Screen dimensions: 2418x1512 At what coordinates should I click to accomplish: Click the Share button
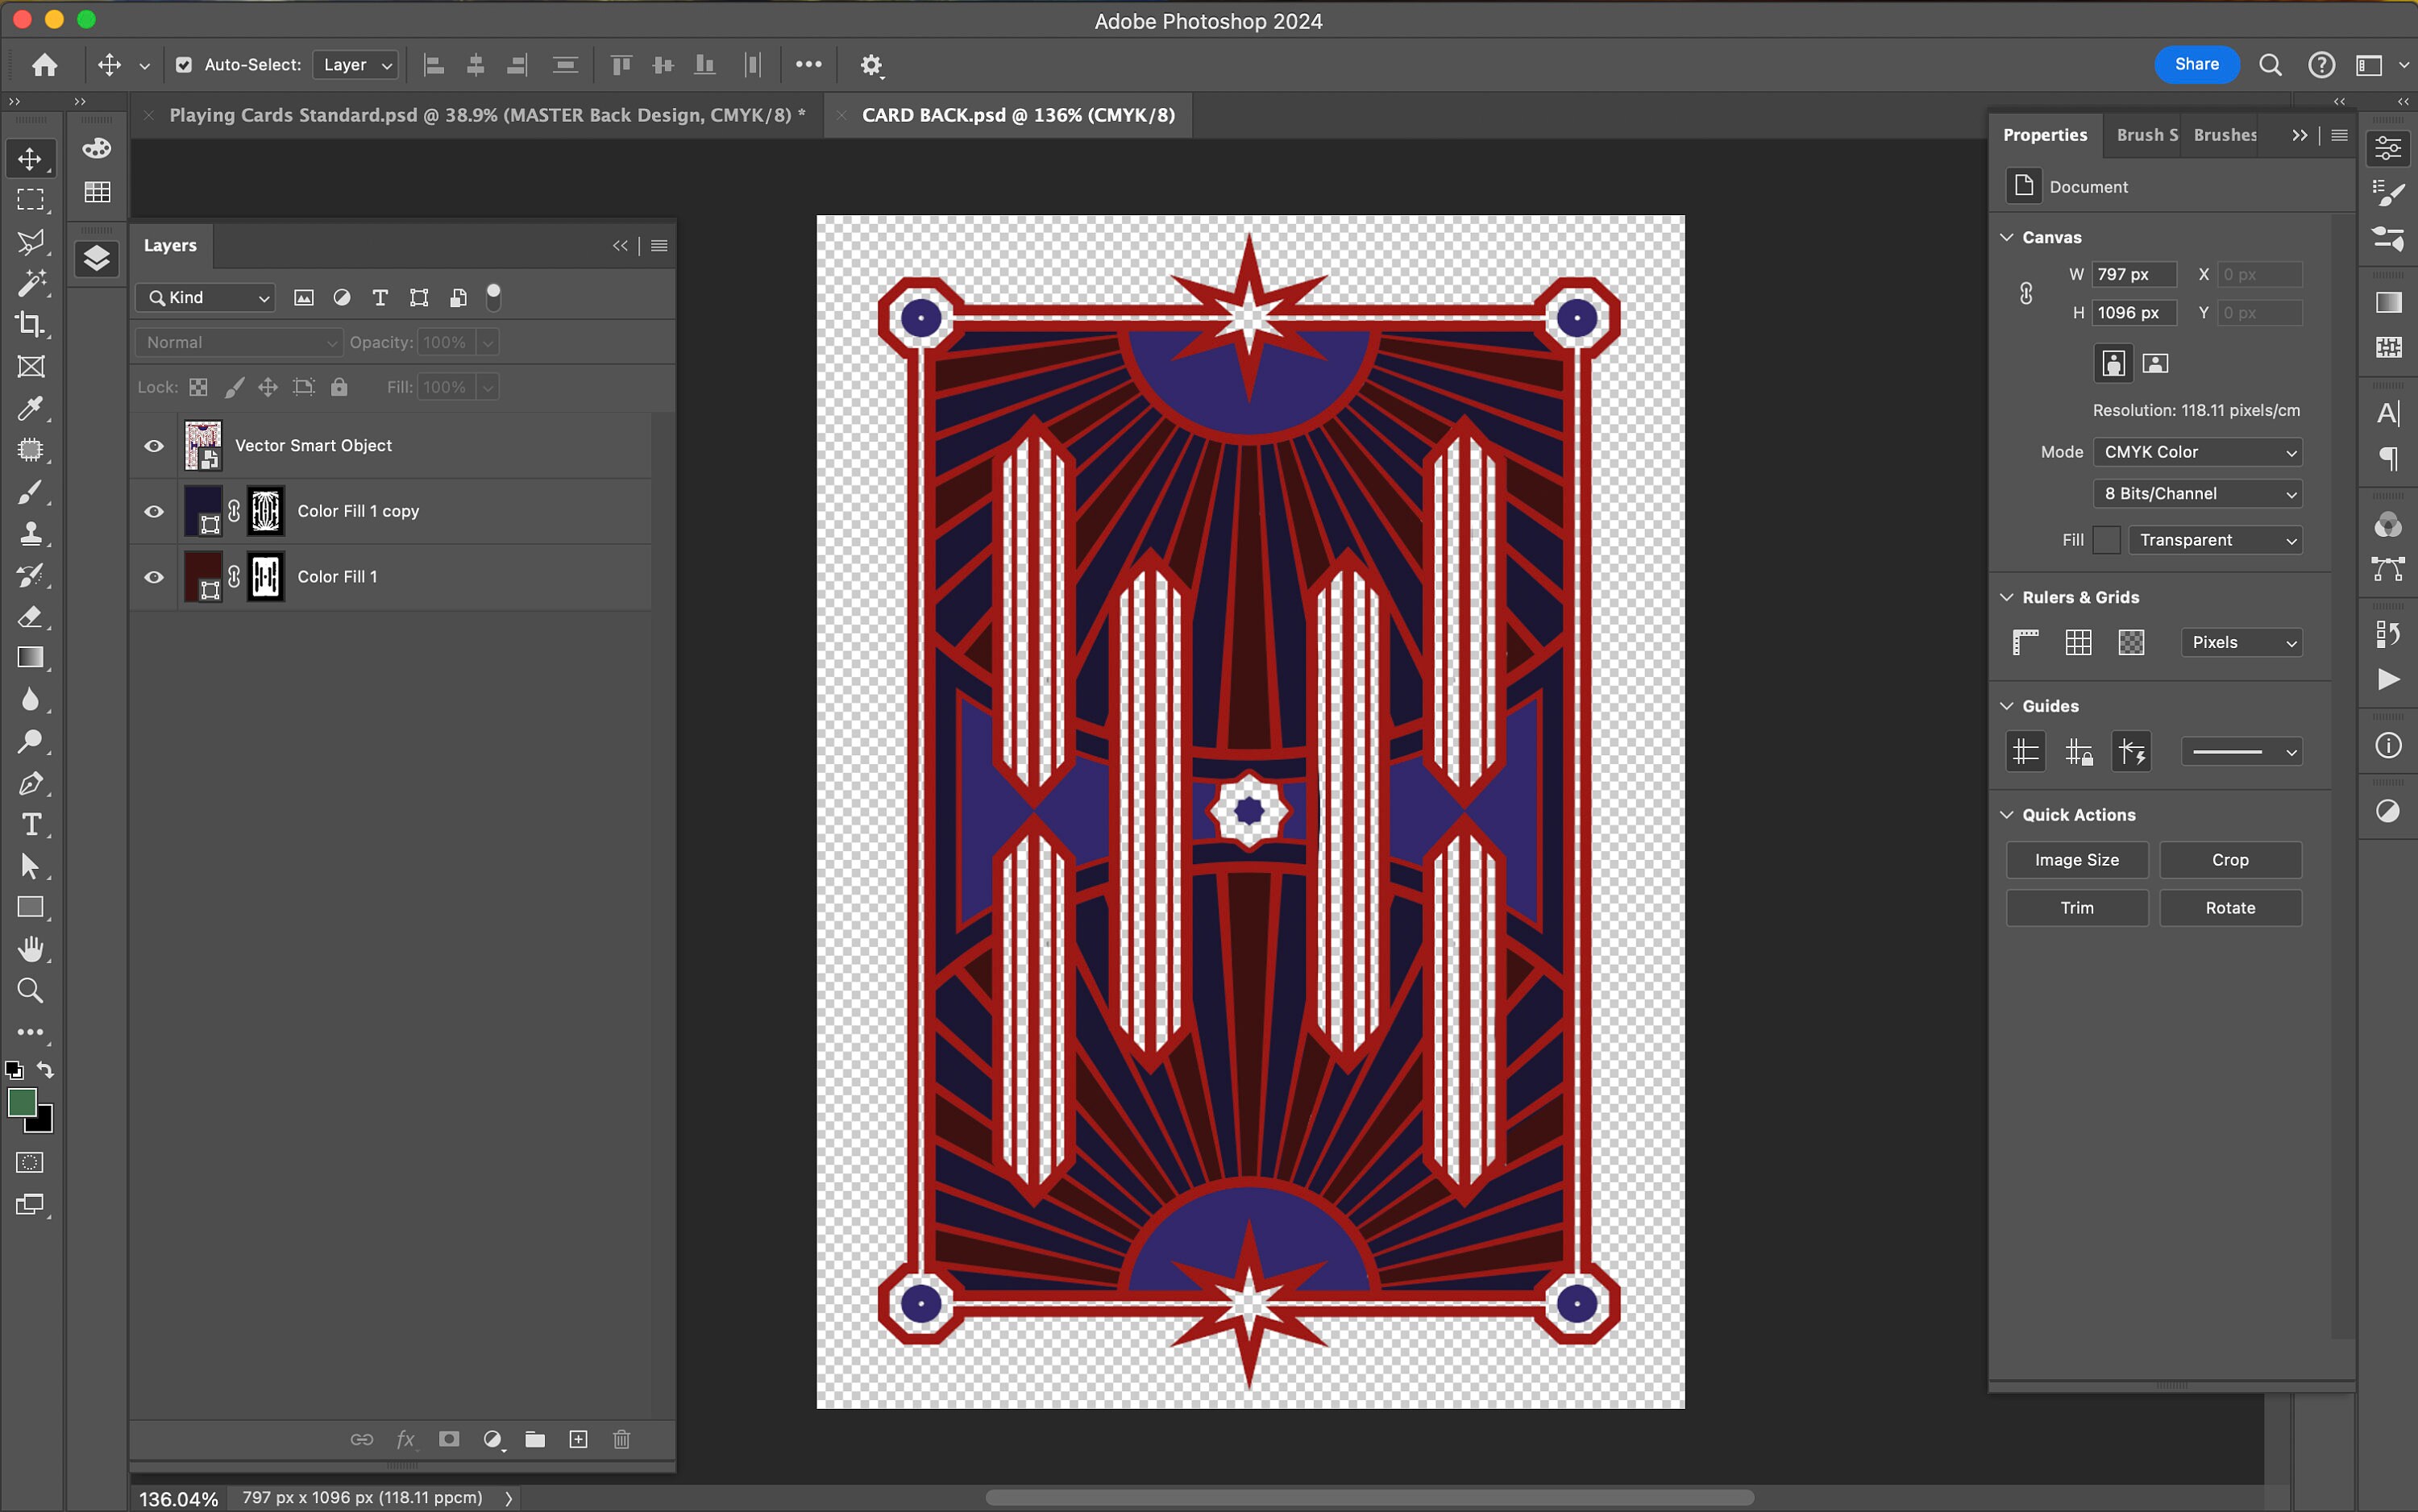(x=2196, y=64)
